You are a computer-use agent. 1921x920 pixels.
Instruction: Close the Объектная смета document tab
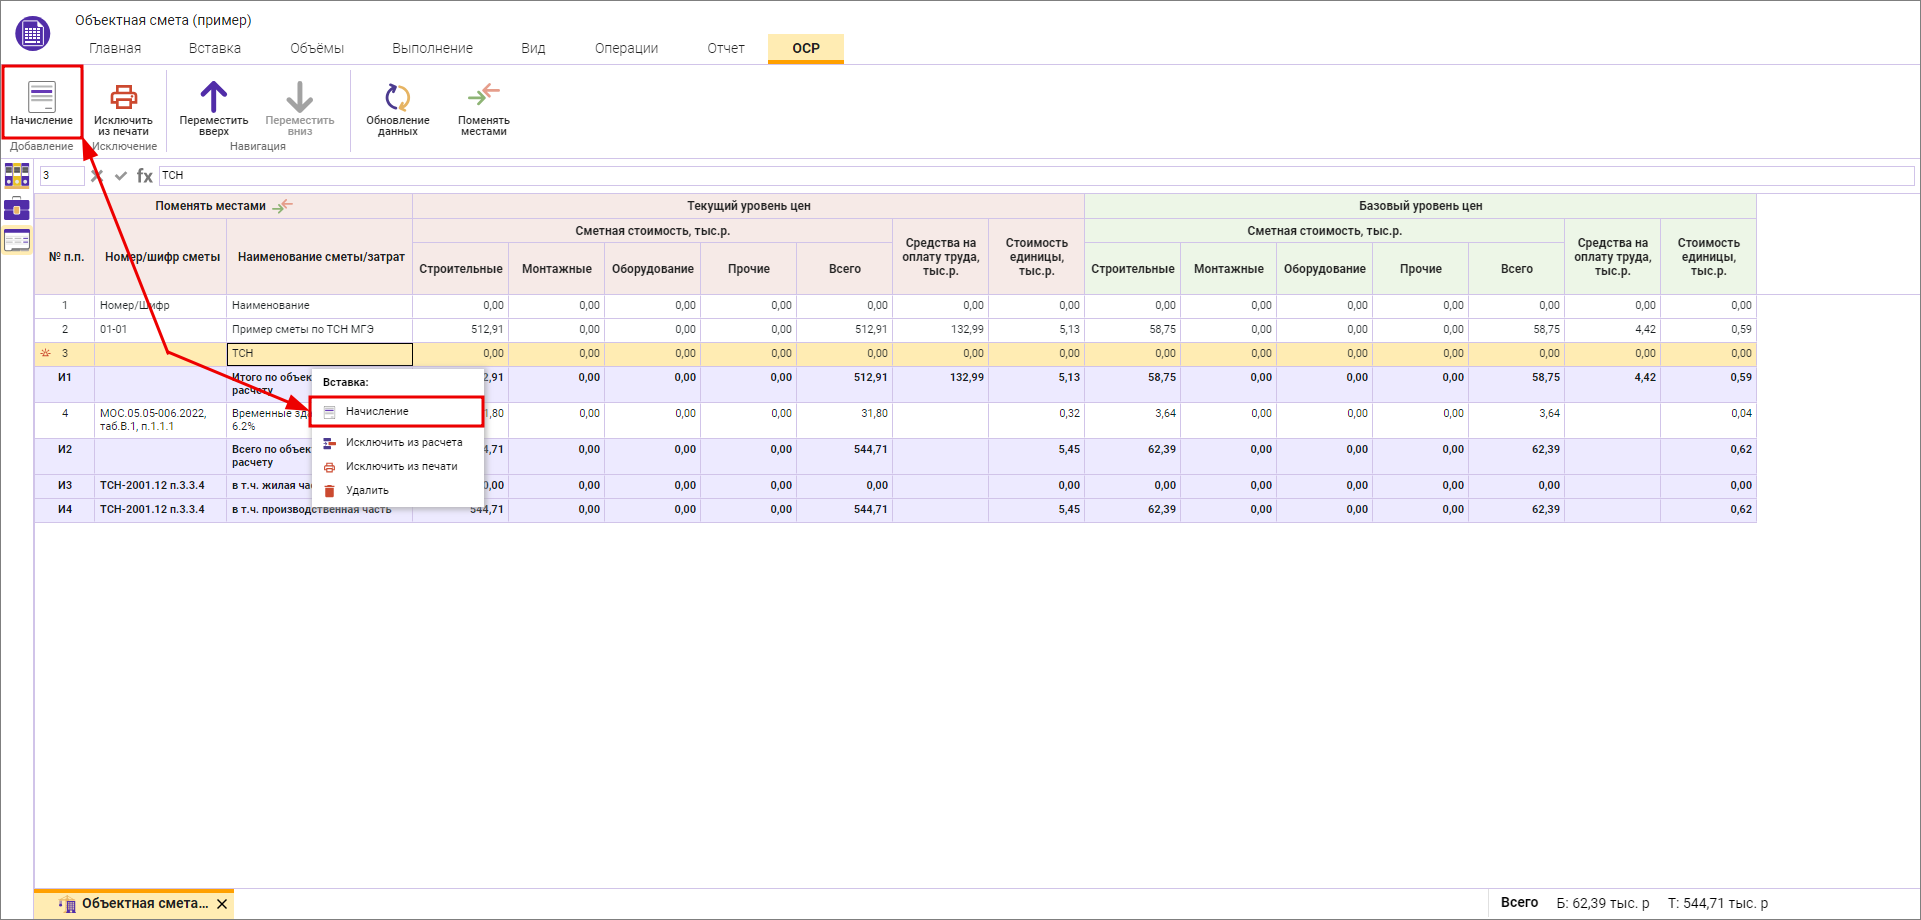click(x=222, y=904)
